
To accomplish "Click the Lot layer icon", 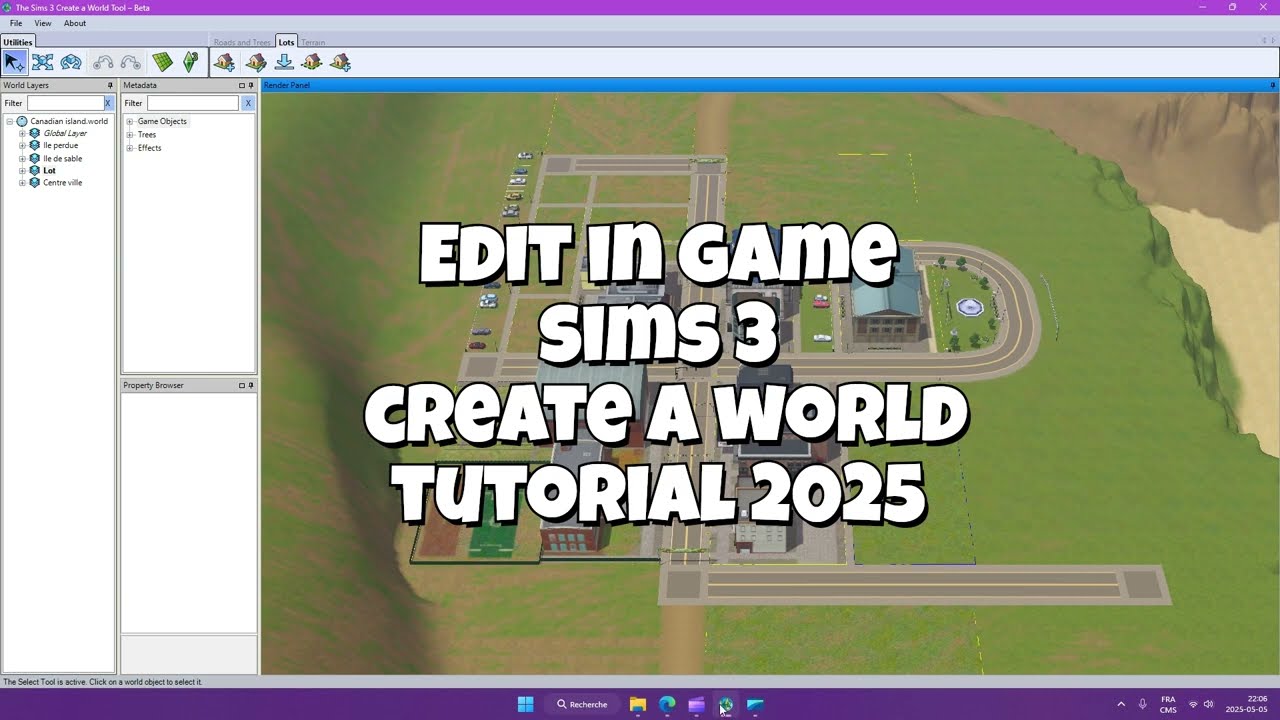I will pos(35,170).
